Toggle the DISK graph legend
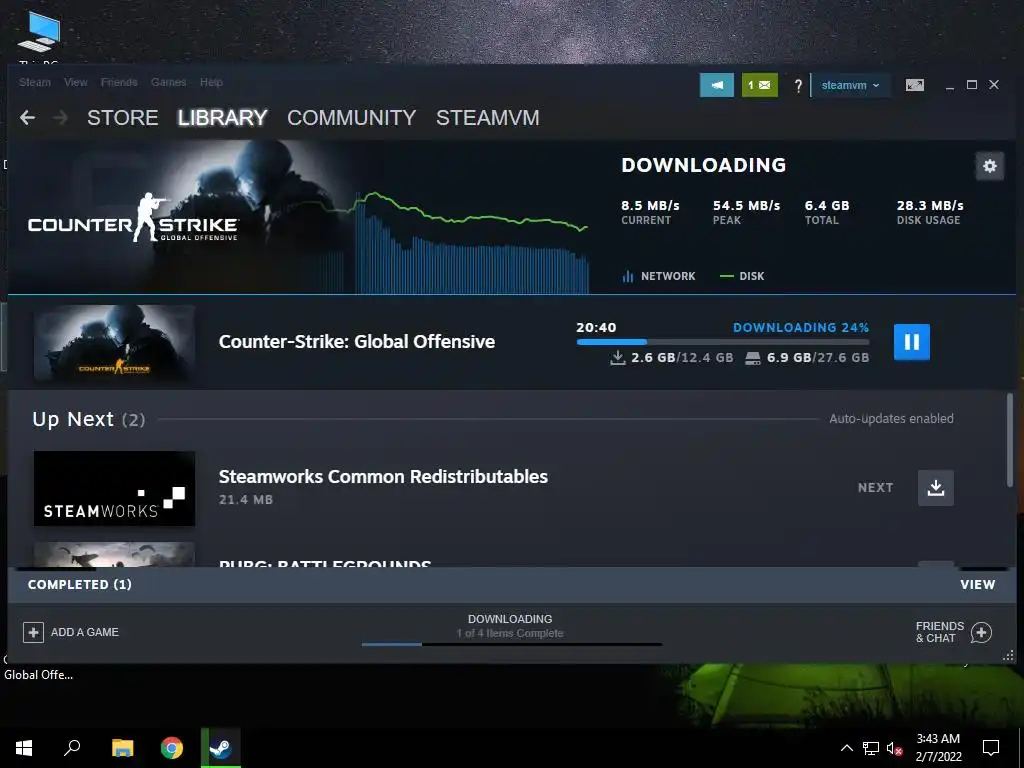Image resolution: width=1024 pixels, height=768 pixels. click(x=741, y=276)
